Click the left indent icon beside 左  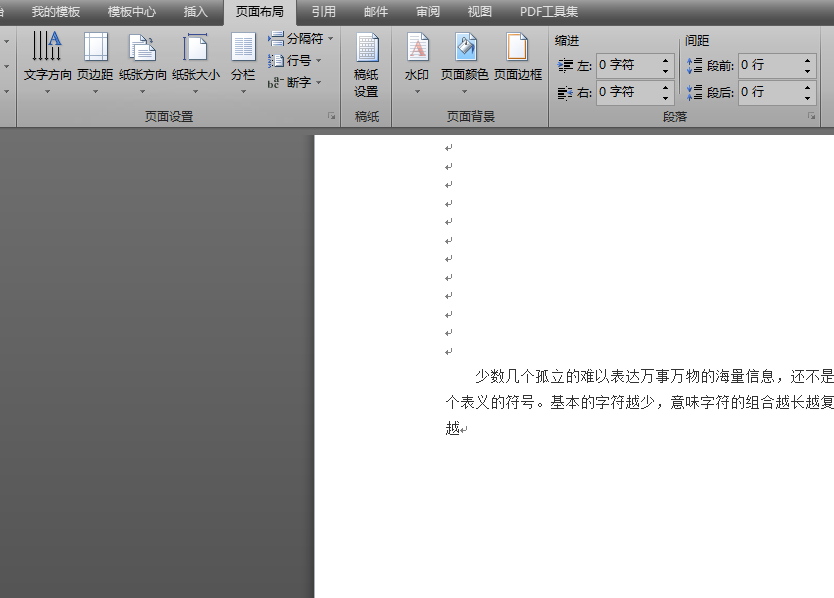click(565, 65)
